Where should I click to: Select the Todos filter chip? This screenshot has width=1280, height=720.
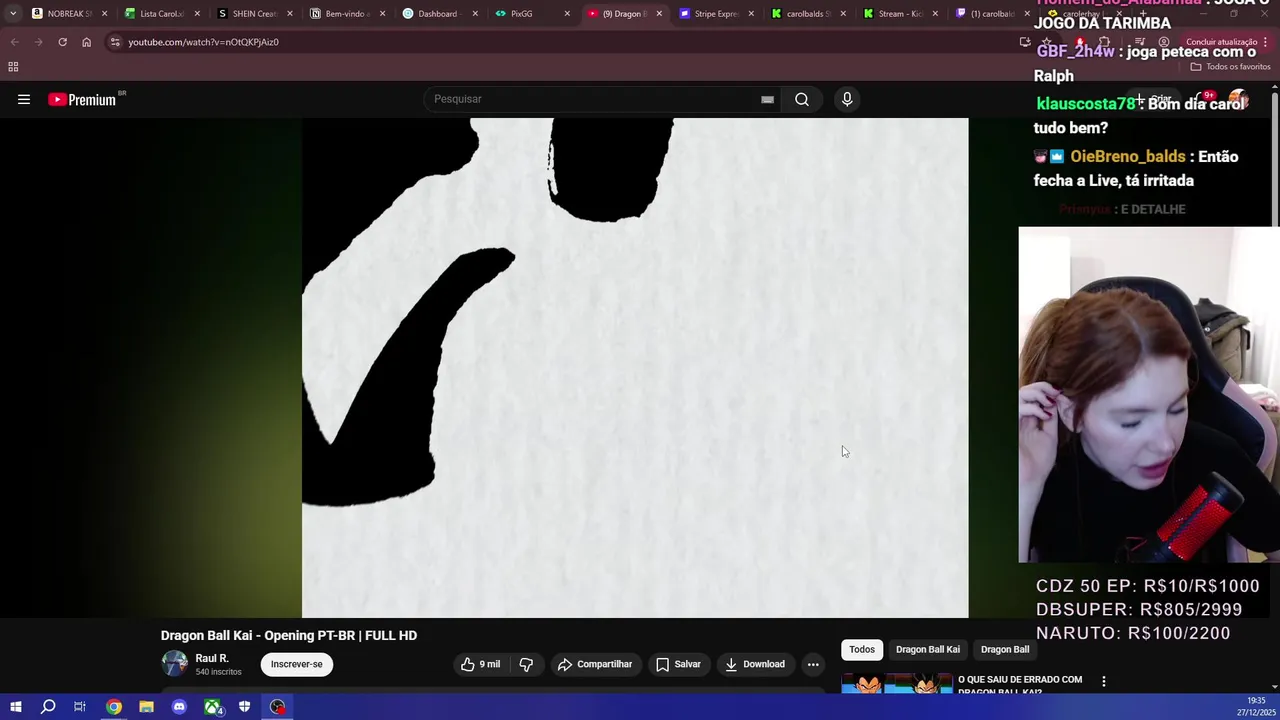point(862,650)
